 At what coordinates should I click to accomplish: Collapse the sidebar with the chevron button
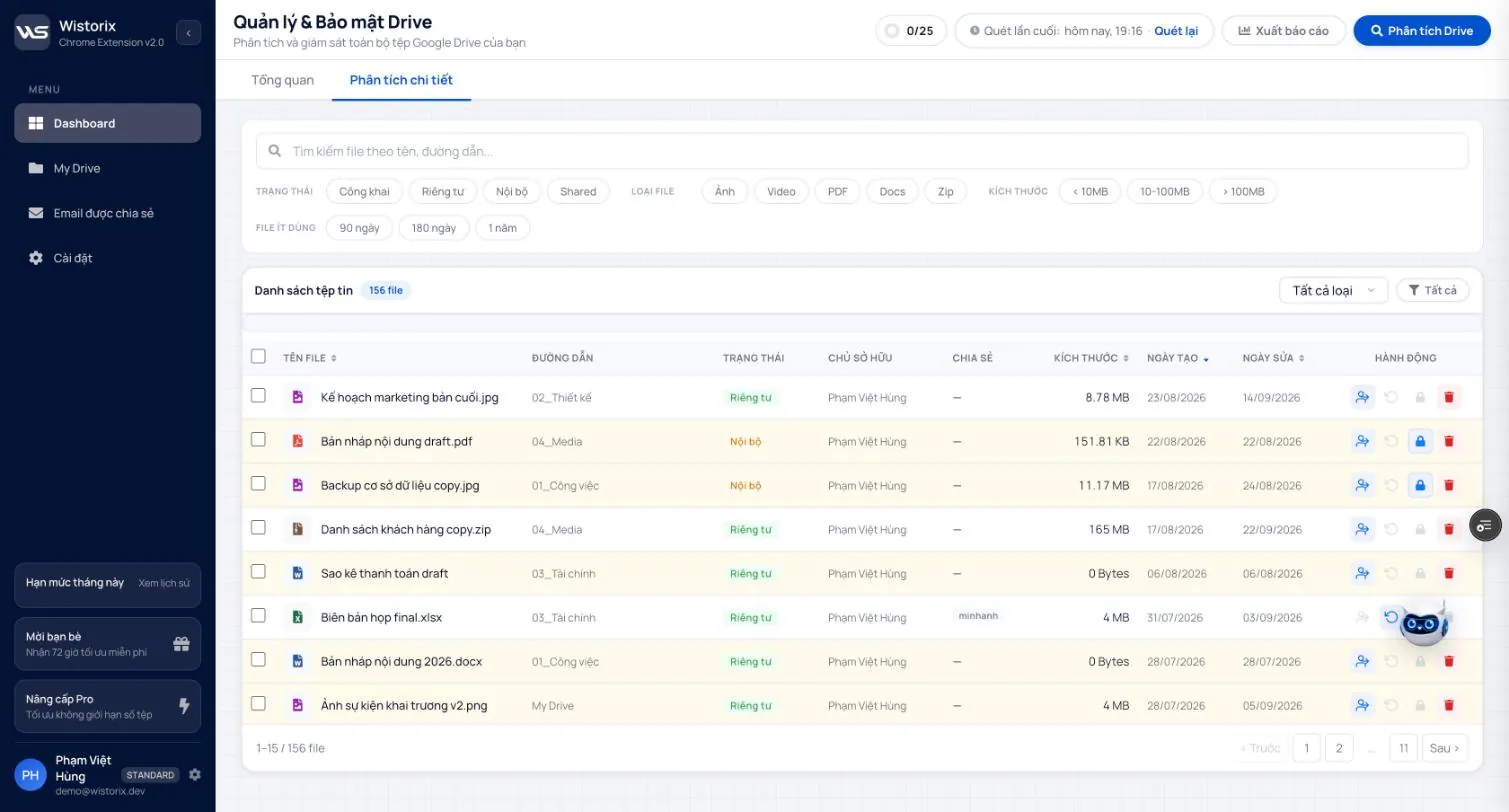188,33
